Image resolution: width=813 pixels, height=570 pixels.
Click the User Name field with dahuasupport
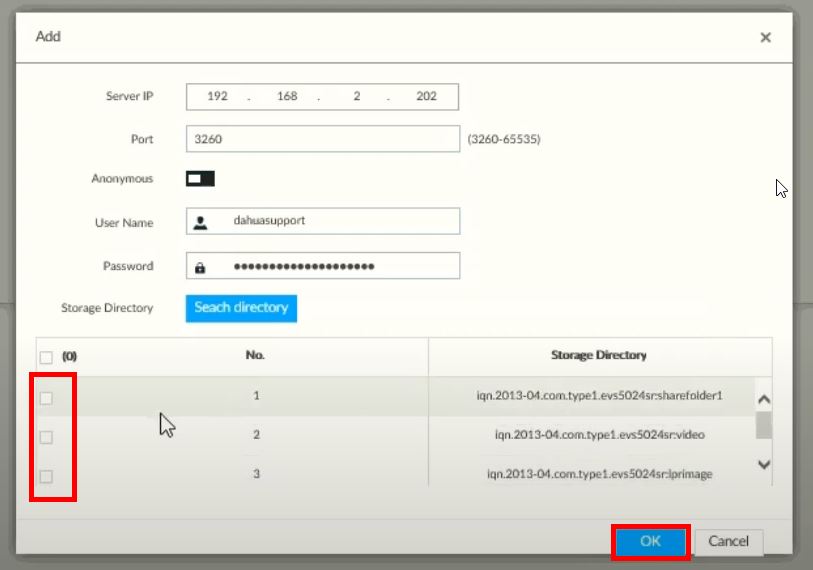click(323, 221)
